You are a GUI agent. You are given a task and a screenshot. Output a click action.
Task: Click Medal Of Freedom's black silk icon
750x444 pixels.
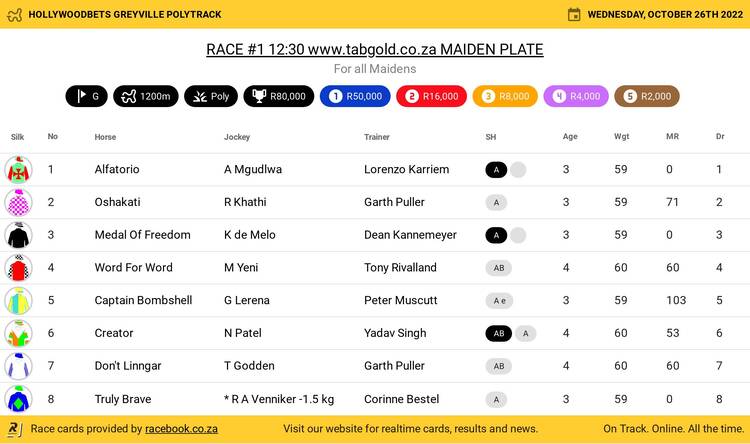pyautogui.click(x=18, y=235)
